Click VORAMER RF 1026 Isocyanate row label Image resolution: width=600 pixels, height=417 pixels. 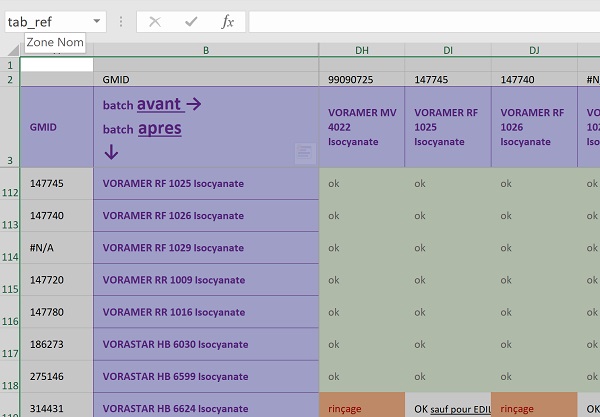point(206,216)
